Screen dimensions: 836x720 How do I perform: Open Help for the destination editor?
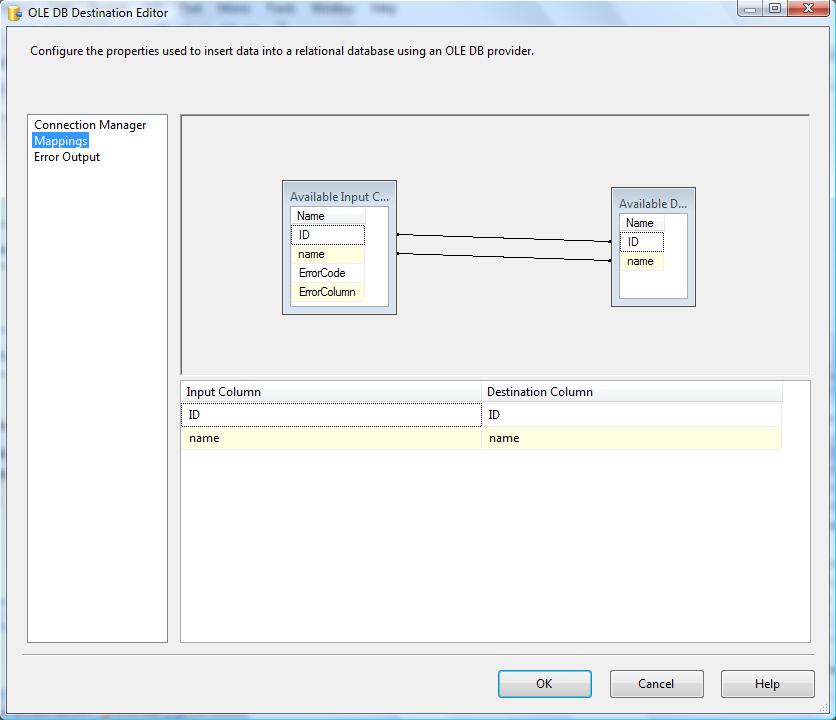(x=767, y=684)
